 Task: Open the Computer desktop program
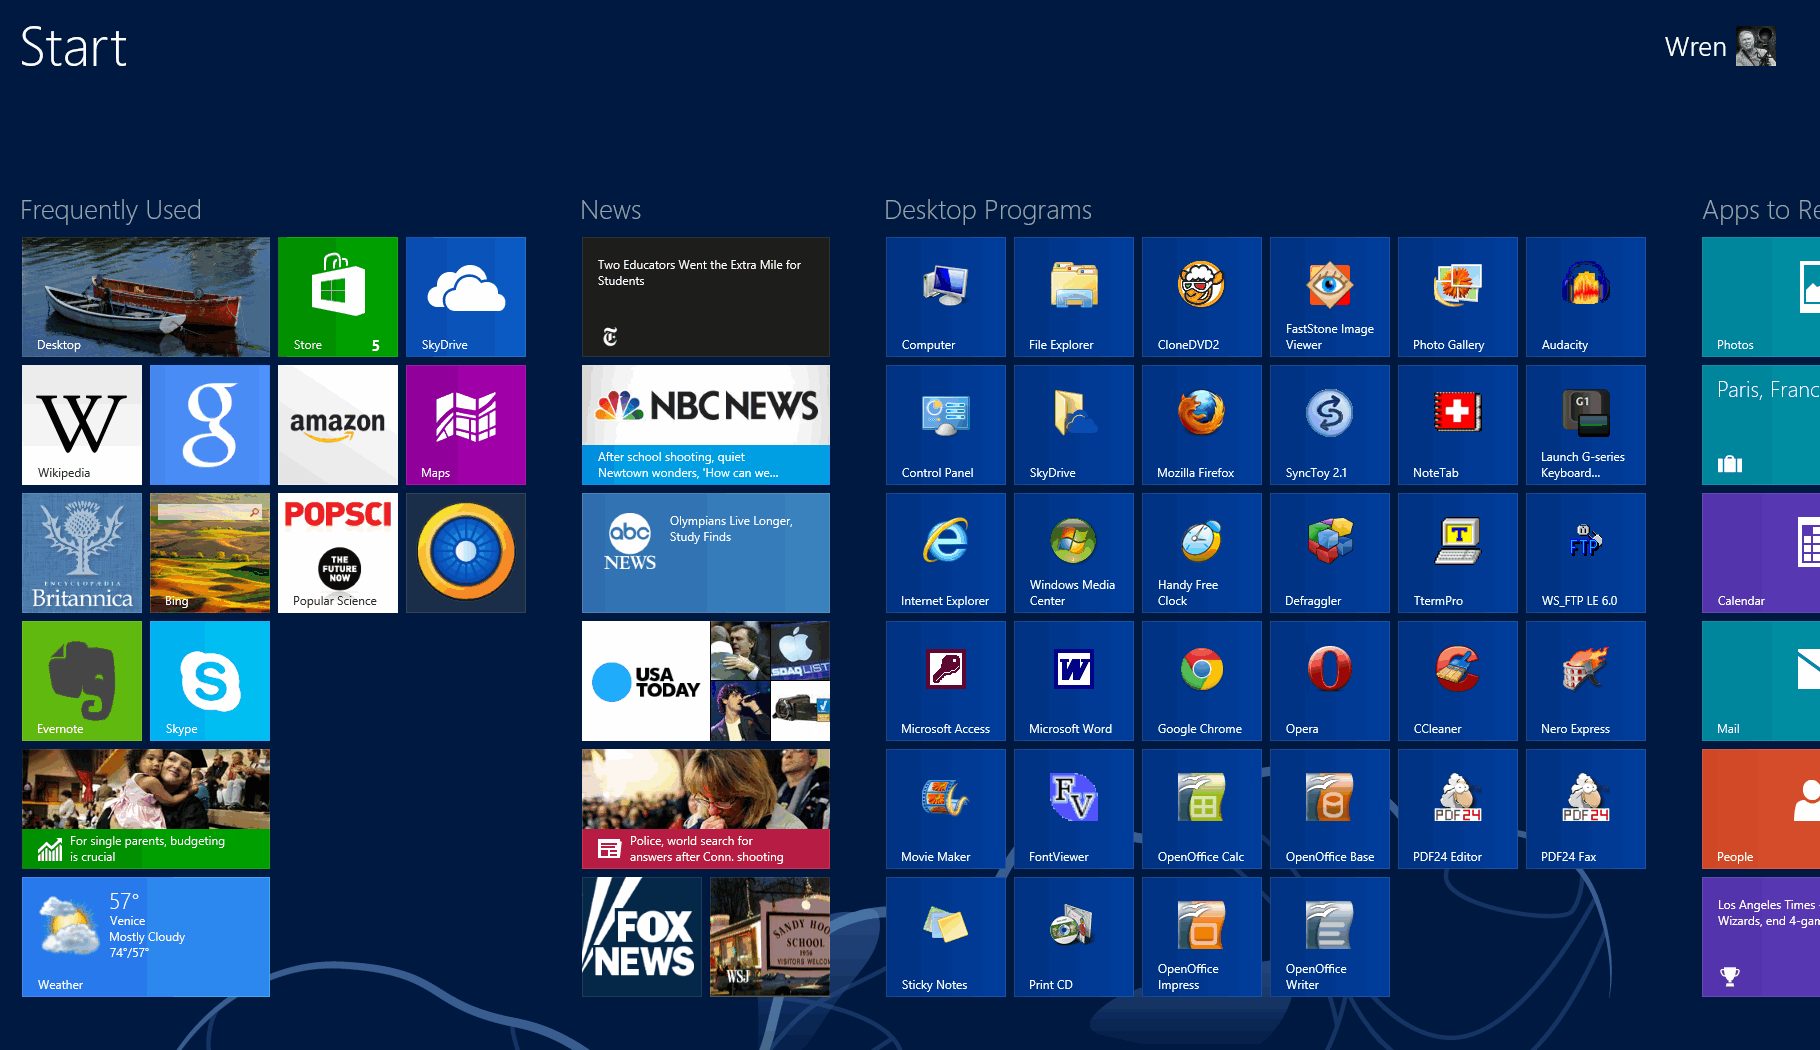[946, 297]
